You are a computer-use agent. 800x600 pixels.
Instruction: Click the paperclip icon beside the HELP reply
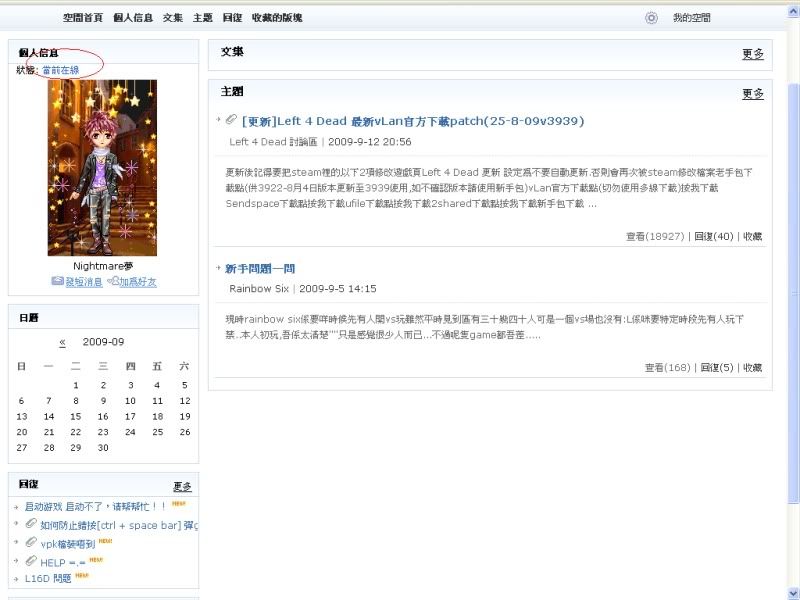(x=31, y=560)
